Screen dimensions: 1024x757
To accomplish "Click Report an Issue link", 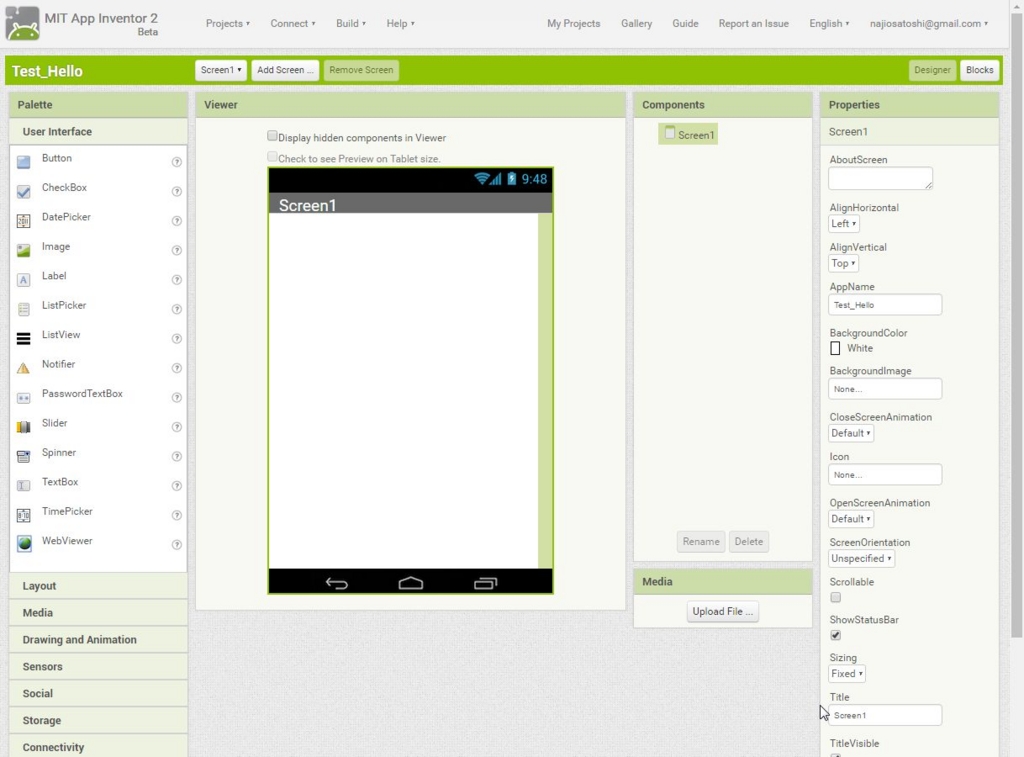I will coord(754,24).
